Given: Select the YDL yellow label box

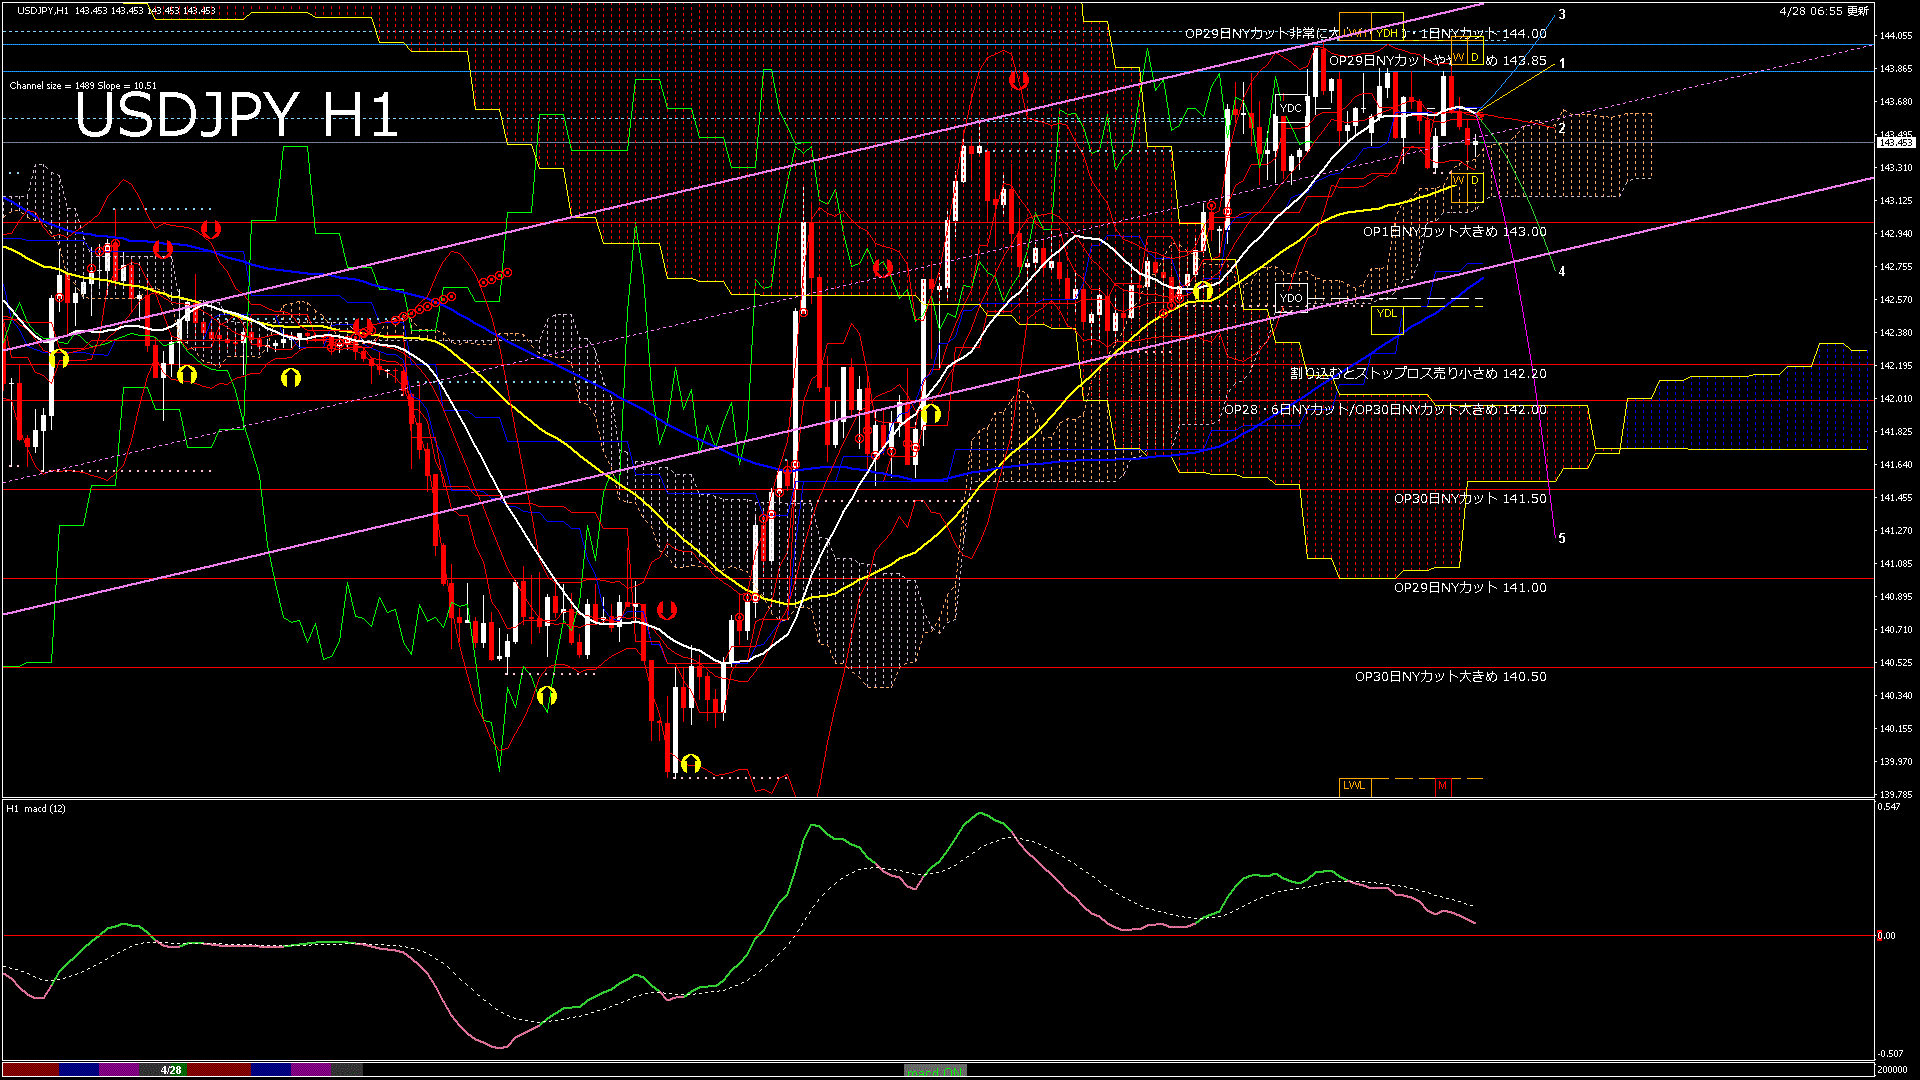Looking at the screenshot, I should 1387,314.
